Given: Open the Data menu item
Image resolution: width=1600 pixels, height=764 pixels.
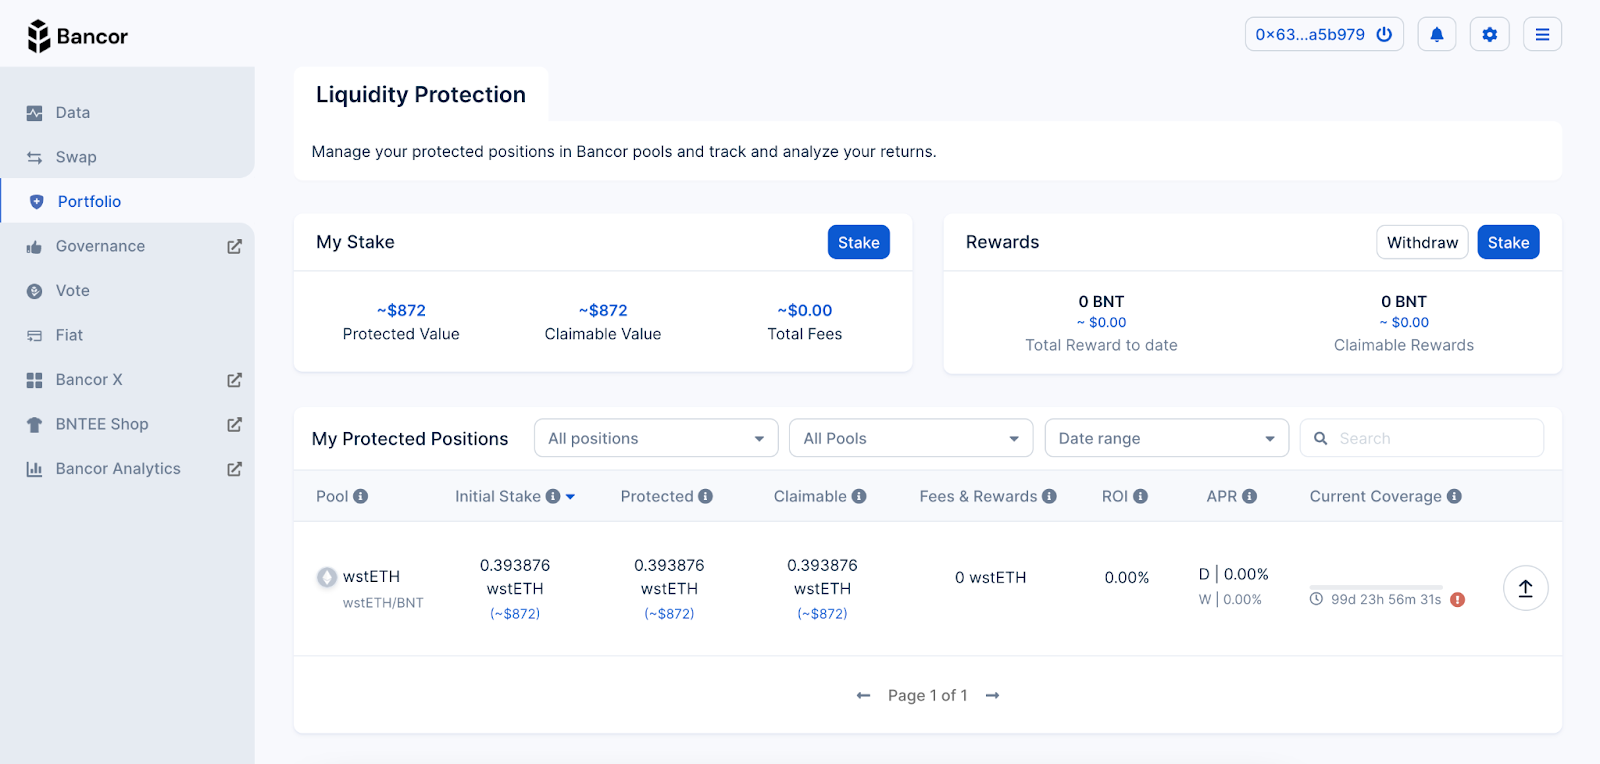Looking at the screenshot, I should tap(127, 113).
